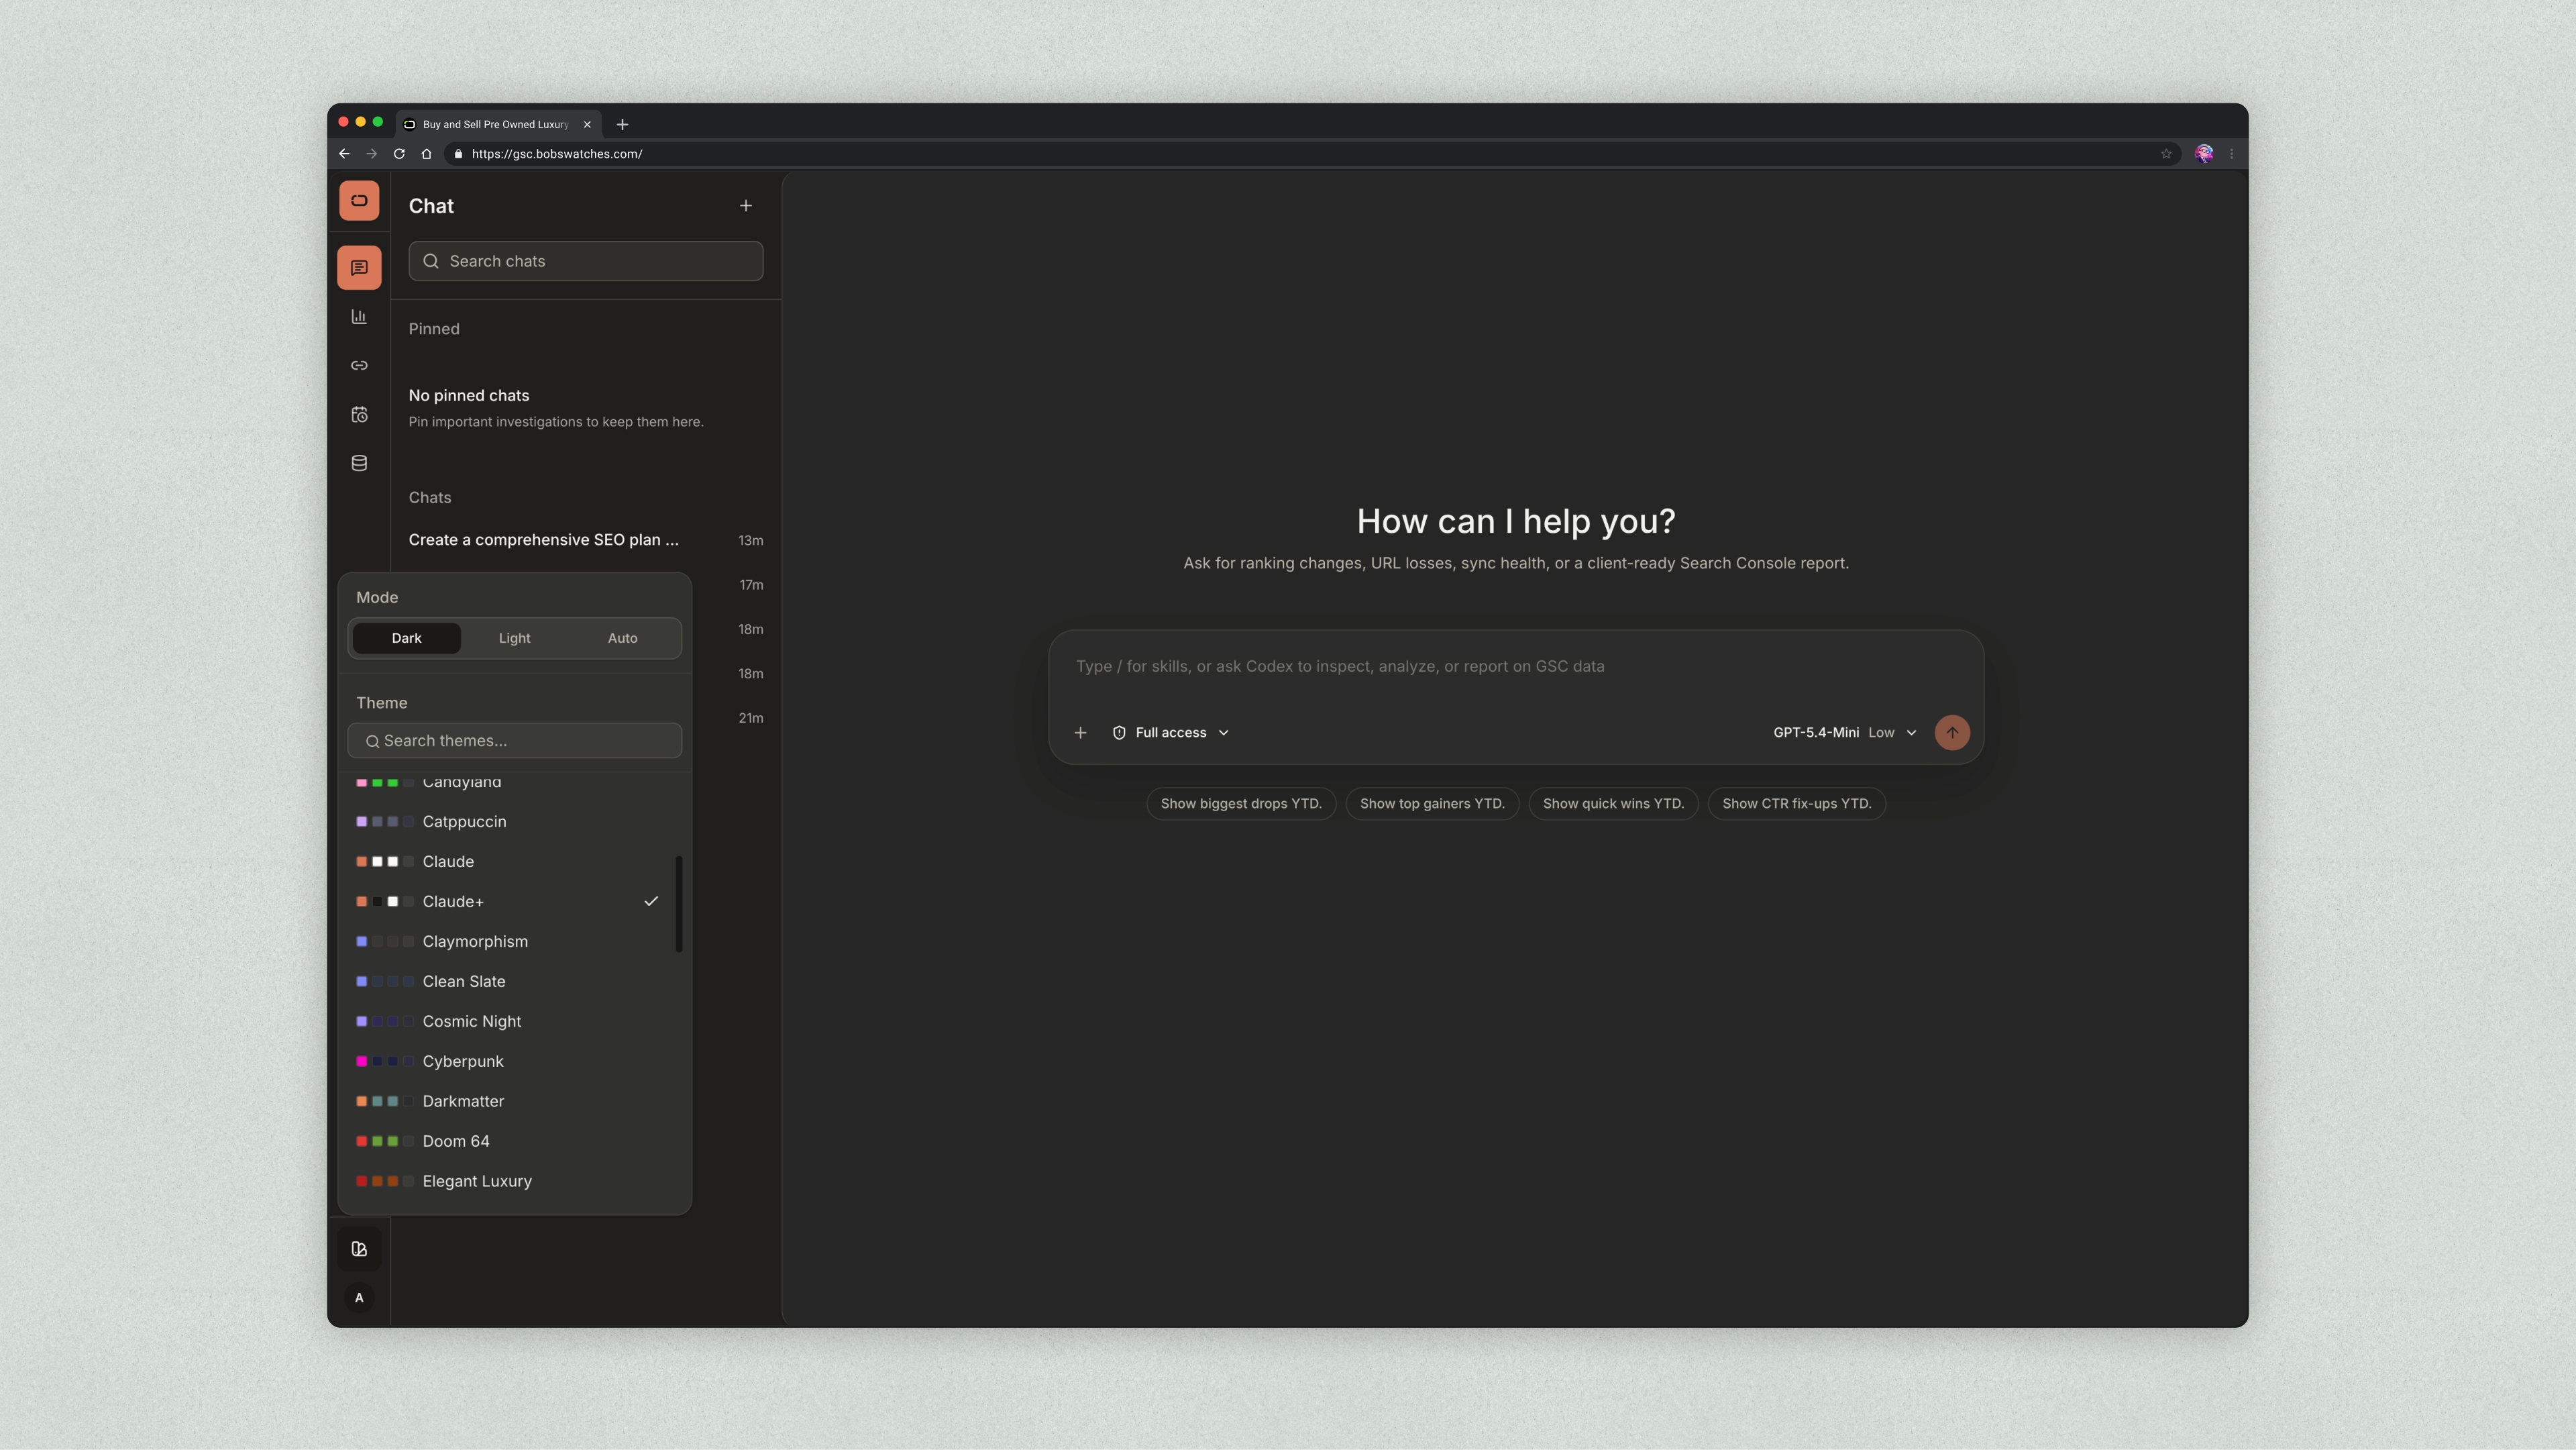
Task: Open the link icon in sidebar
Action: coord(359,366)
